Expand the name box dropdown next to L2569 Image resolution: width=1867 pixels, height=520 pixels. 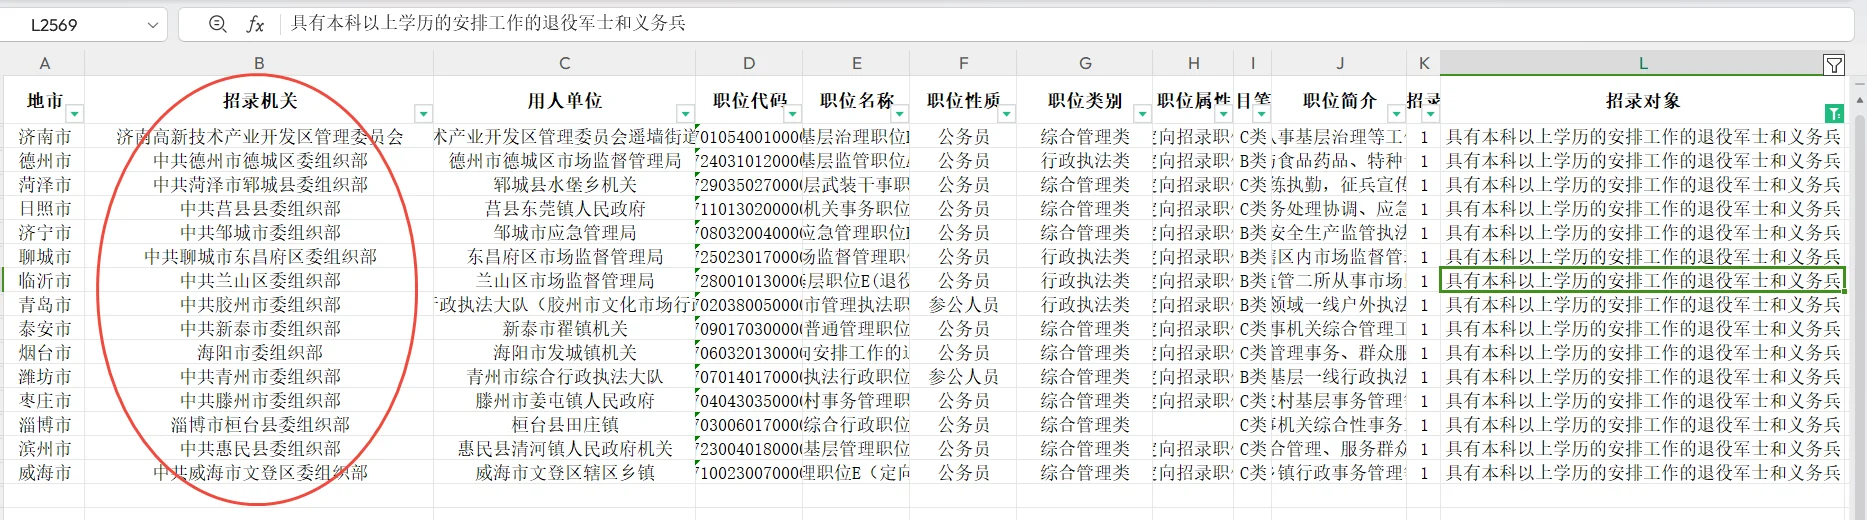pyautogui.click(x=152, y=25)
